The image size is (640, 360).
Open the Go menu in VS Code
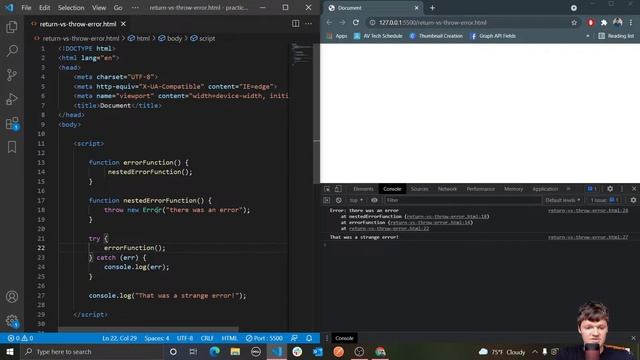118,8
